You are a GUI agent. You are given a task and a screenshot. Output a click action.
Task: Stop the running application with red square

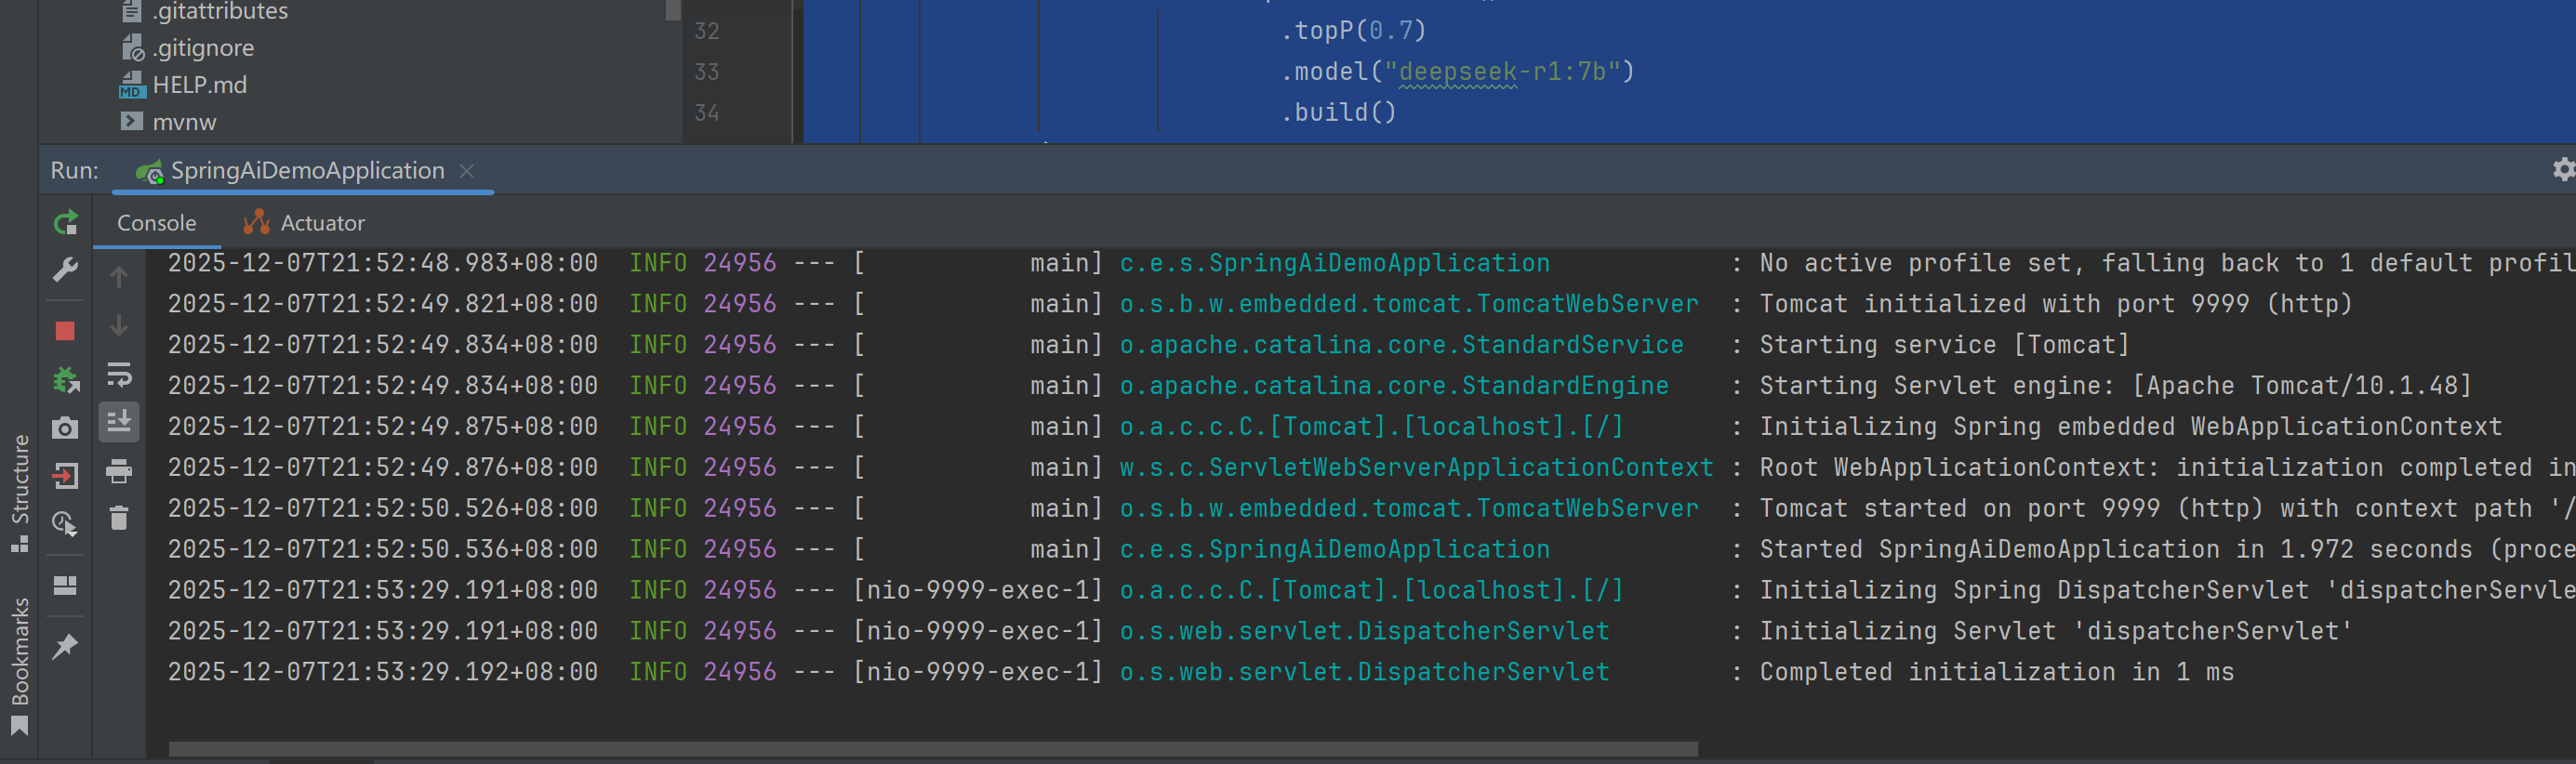point(66,331)
